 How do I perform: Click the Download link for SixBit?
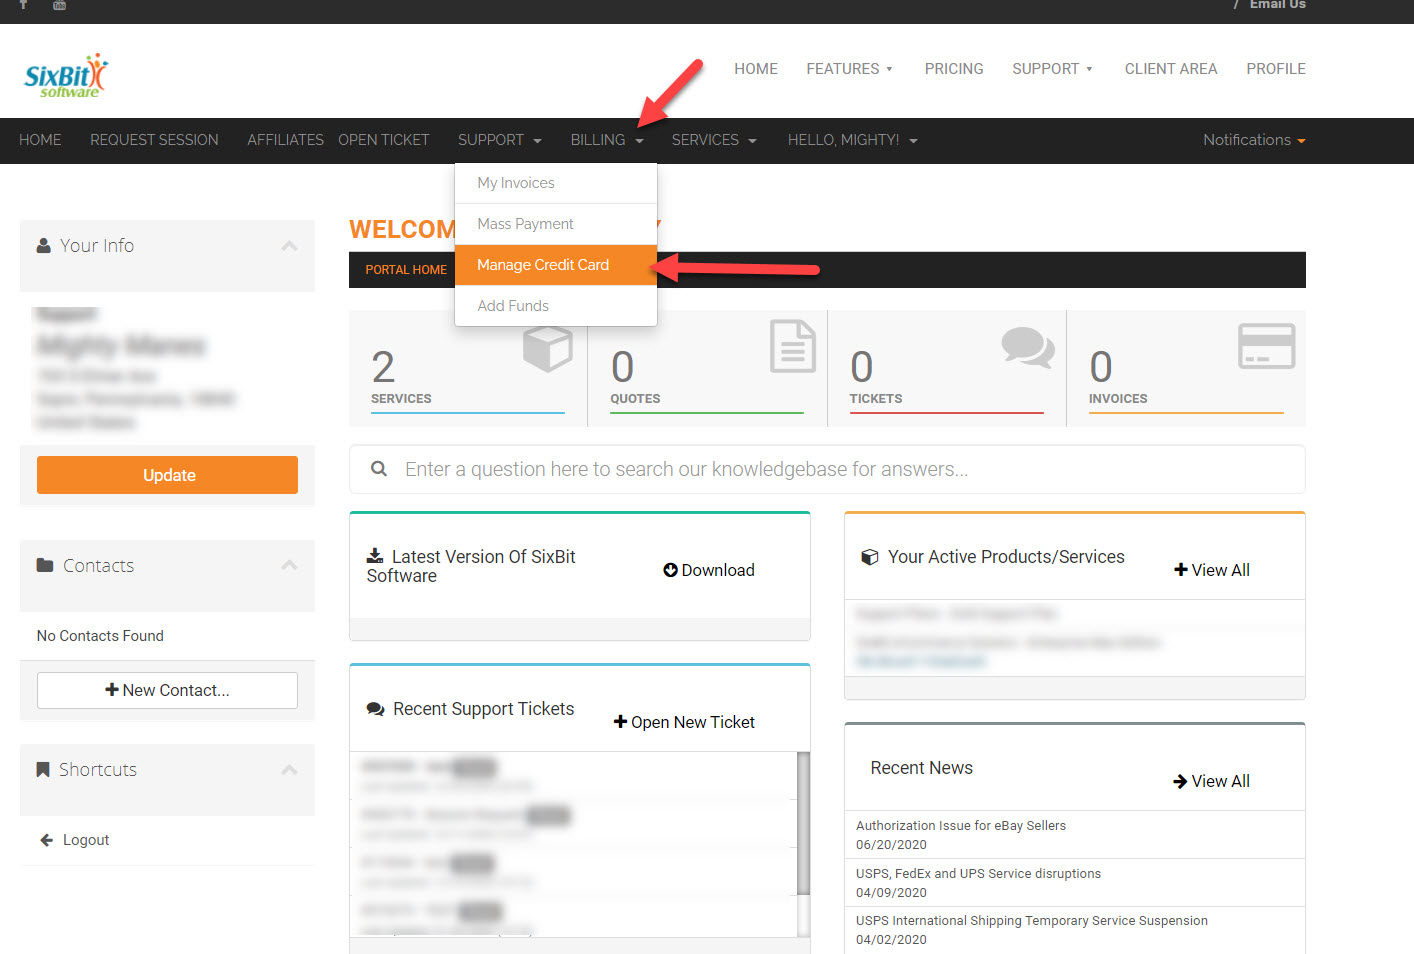[709, 570]
